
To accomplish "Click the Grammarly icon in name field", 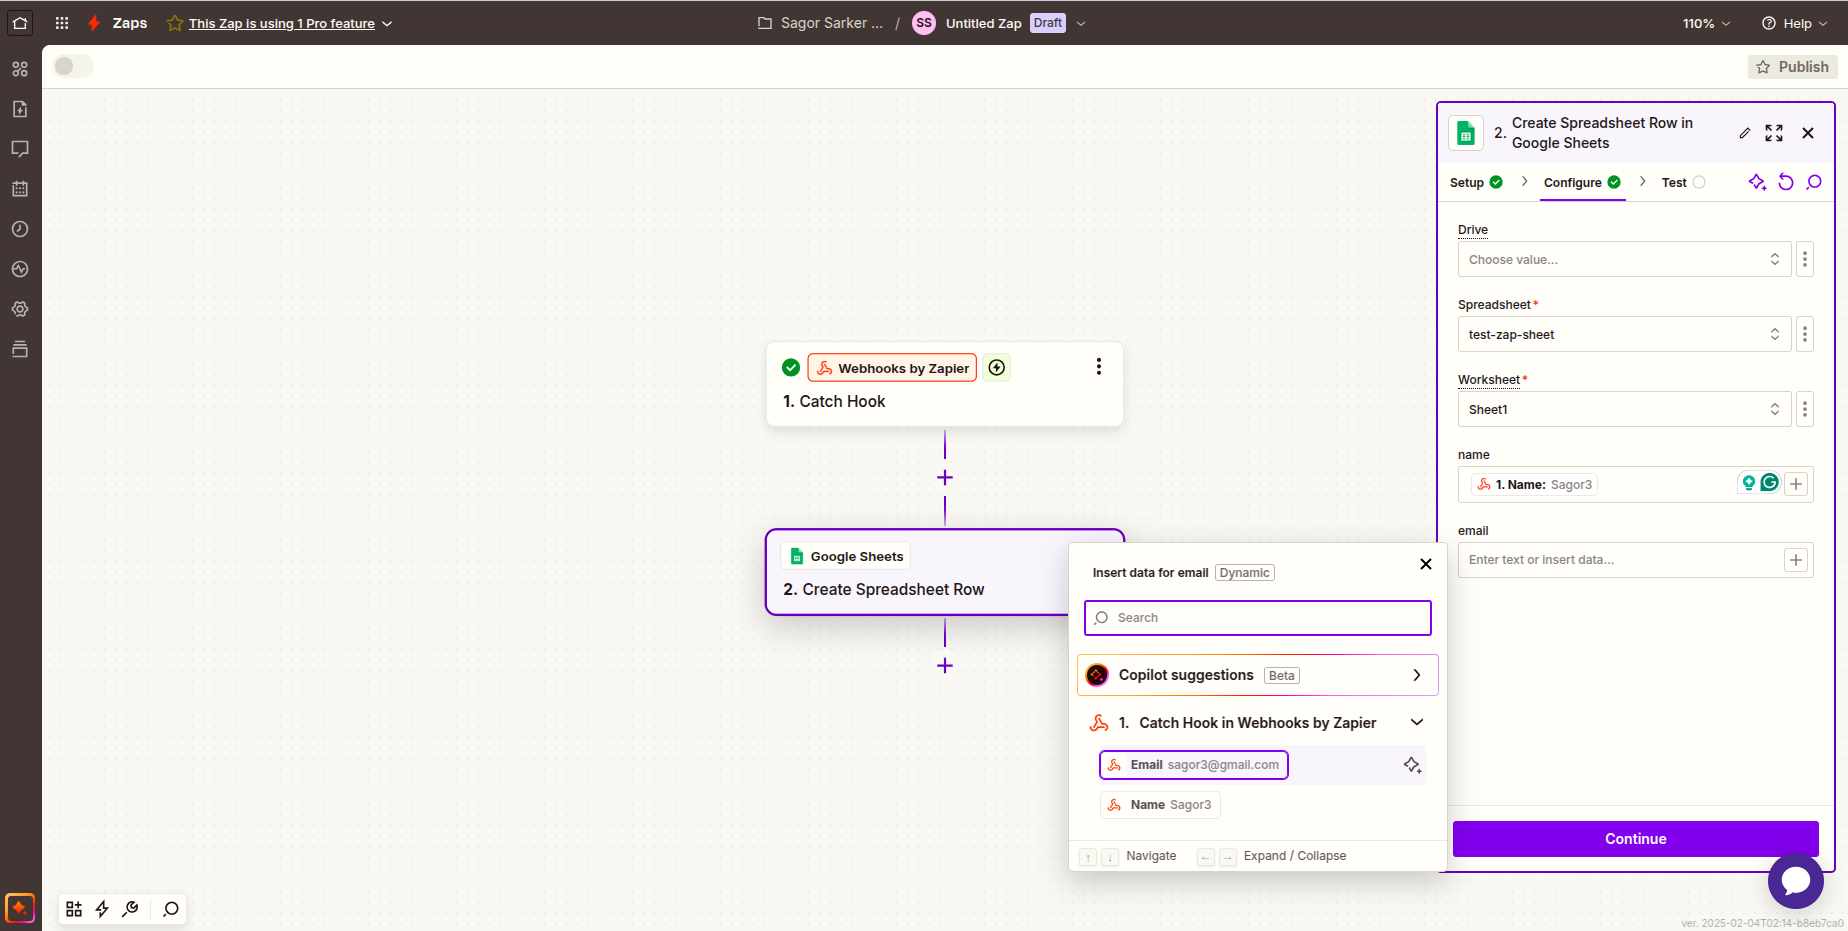I will coord(1770,483).
